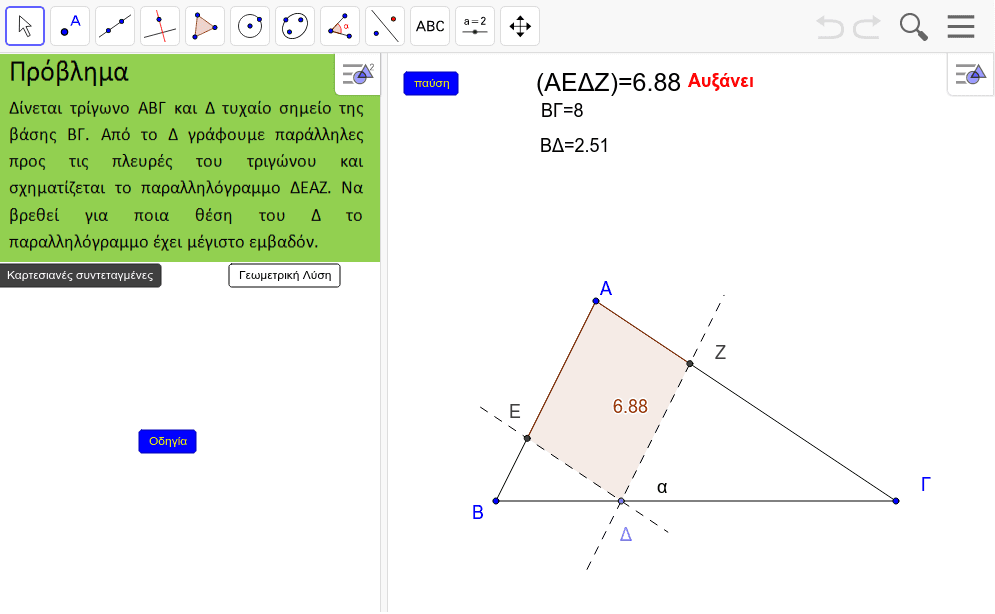This screenshot has width=995, height=614.
Task: Click the (ΑΕΔΖ)=6.88 text
Action: click(x=608, y=82)
